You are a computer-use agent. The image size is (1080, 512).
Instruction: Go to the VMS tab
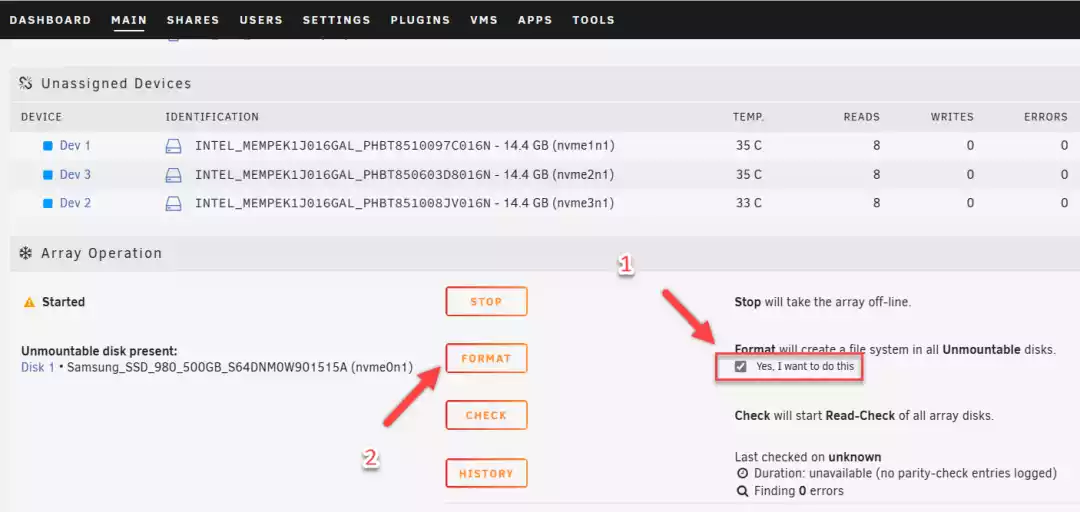[484, 20]
